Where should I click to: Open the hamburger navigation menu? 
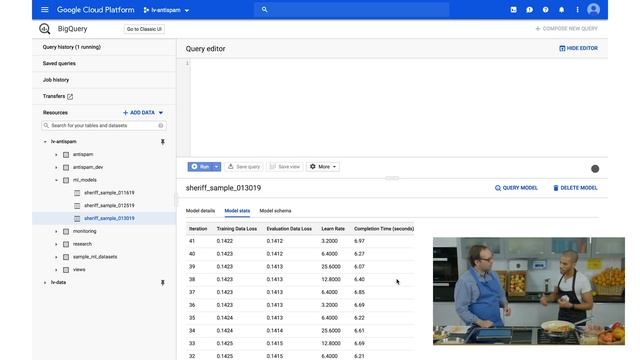[45, 10]
